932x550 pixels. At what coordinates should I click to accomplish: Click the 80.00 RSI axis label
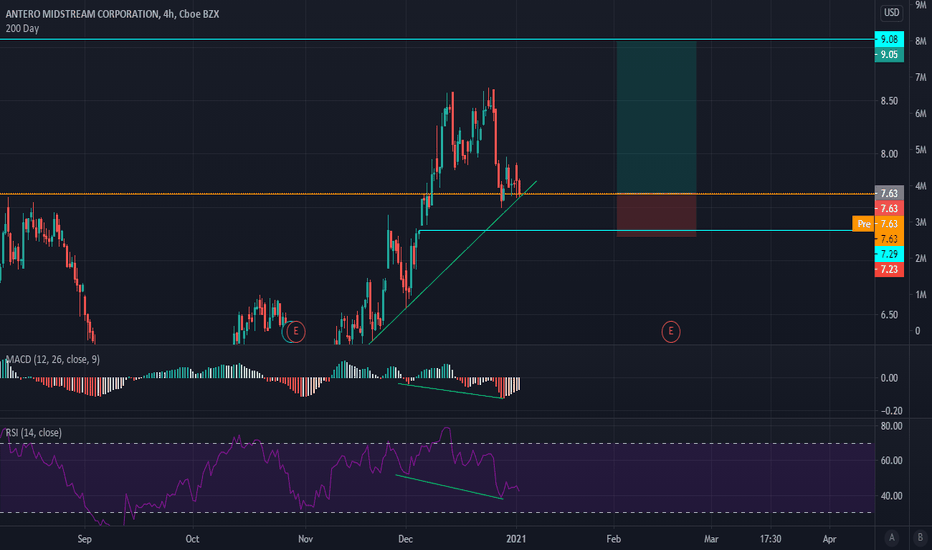pos(891,426)
